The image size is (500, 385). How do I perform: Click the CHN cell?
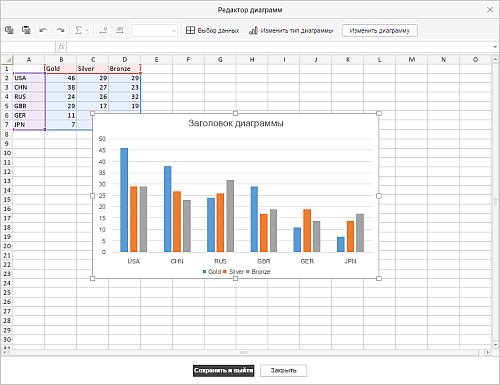(x=29, y=87)
